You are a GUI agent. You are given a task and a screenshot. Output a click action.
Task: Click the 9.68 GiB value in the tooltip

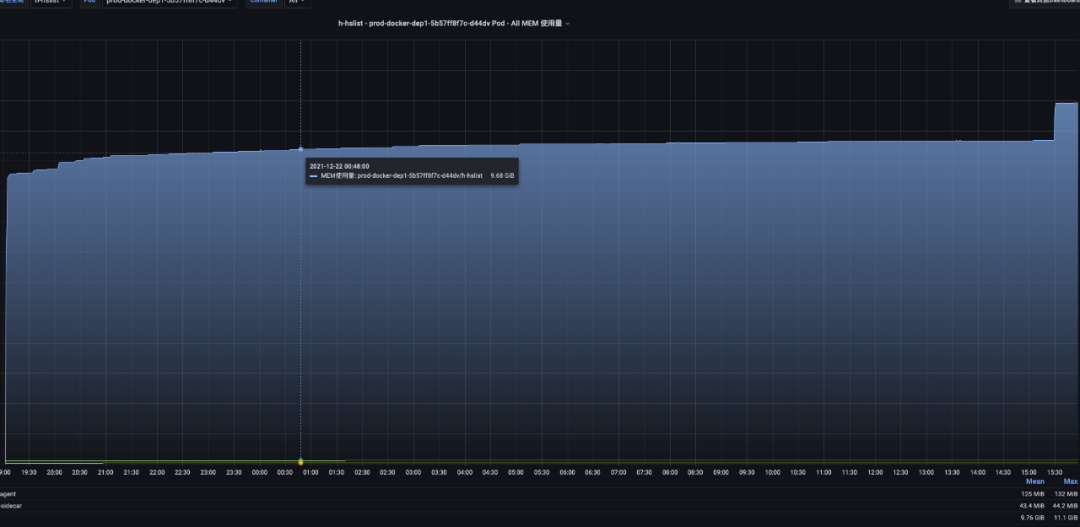[x=502, y=176]
